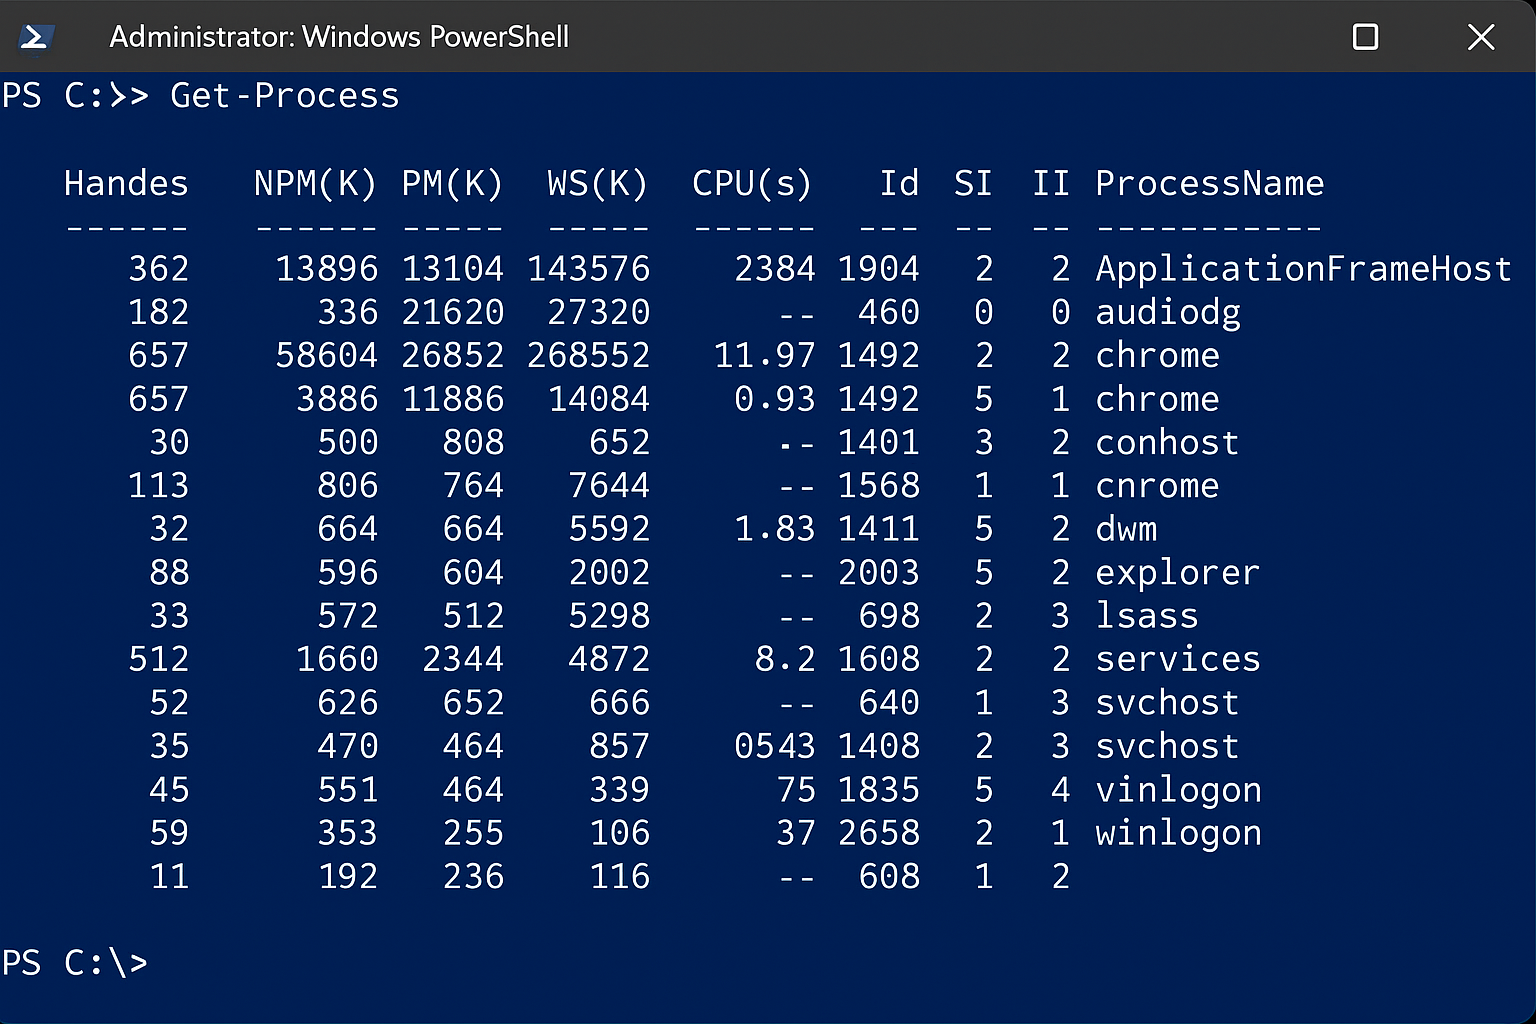Select the services process entry
The image size is (1536, 1024).
(1178, 658)
